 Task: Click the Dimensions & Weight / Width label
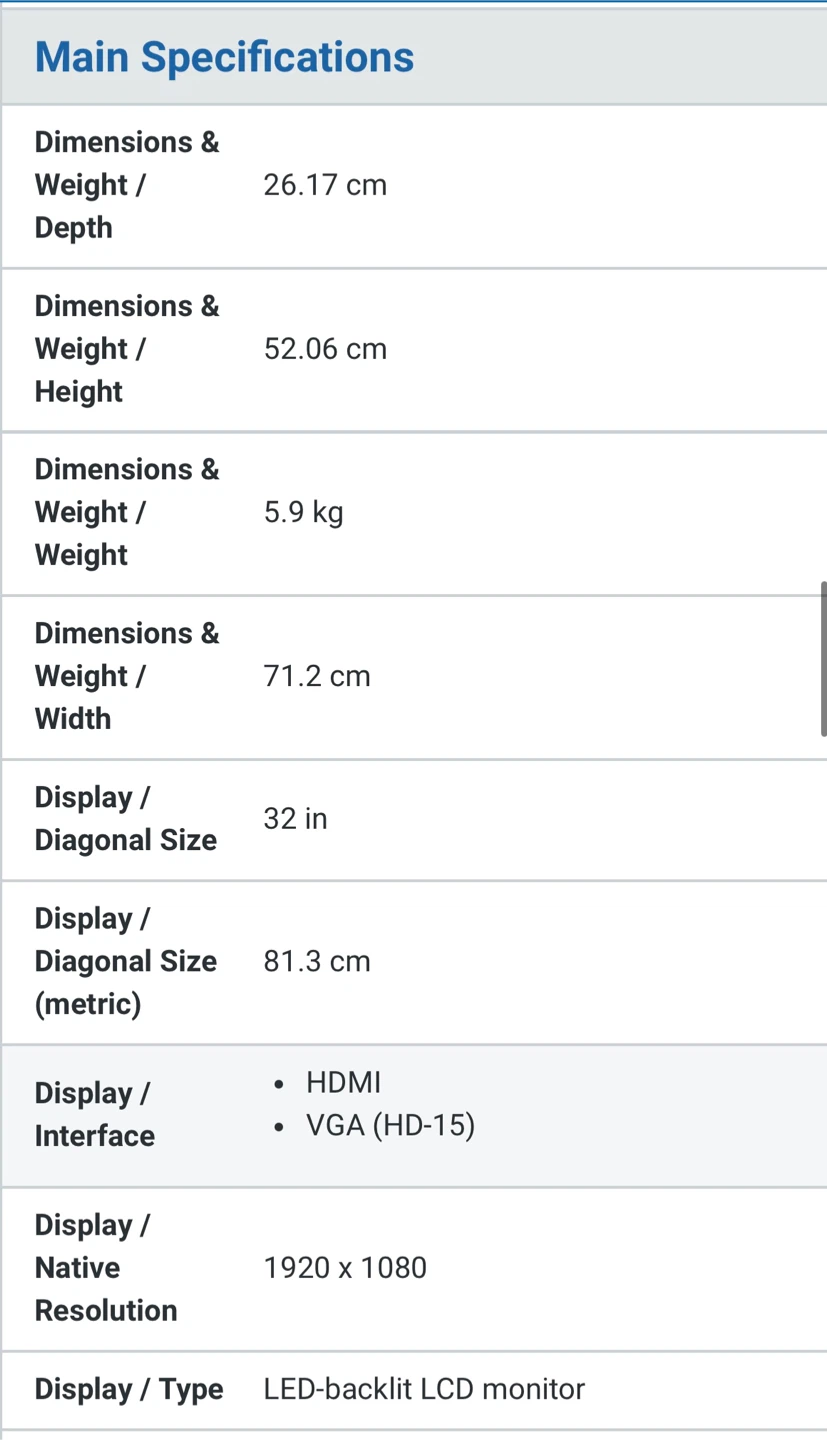point(127,676)
